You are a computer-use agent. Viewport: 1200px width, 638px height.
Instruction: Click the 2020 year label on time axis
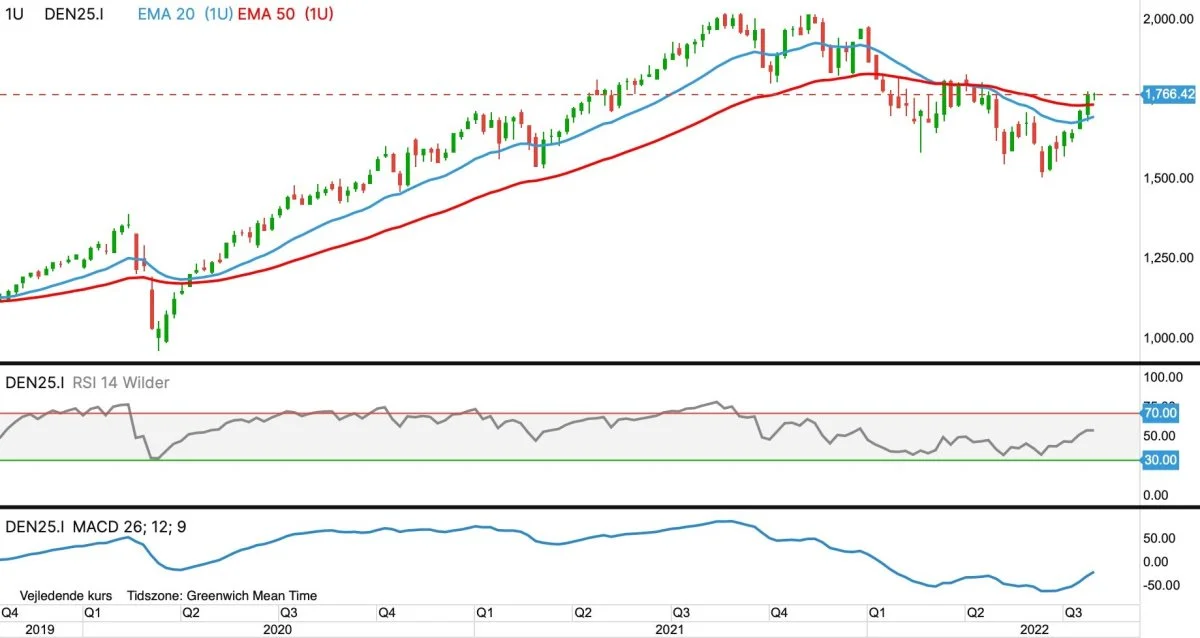[277, 629]
